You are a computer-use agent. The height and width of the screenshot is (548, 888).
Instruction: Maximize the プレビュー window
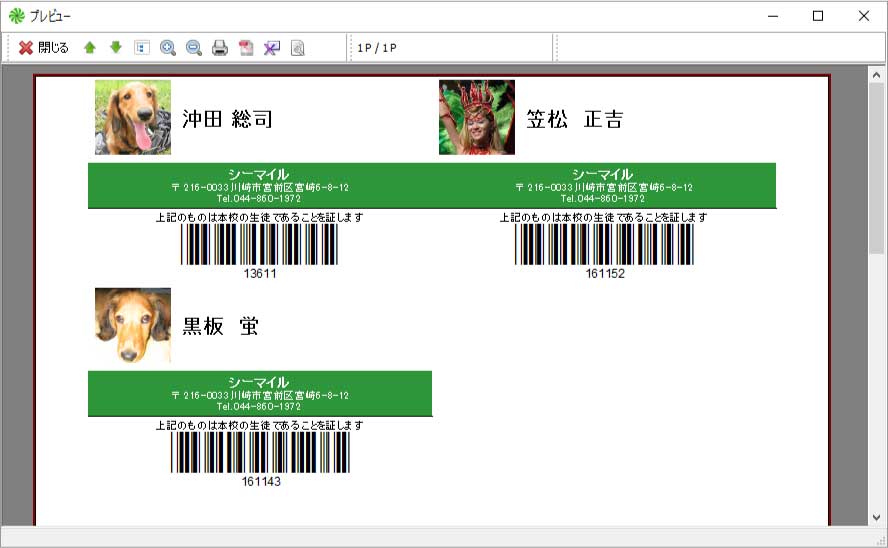pyautogui.click(x=818, y=16)
